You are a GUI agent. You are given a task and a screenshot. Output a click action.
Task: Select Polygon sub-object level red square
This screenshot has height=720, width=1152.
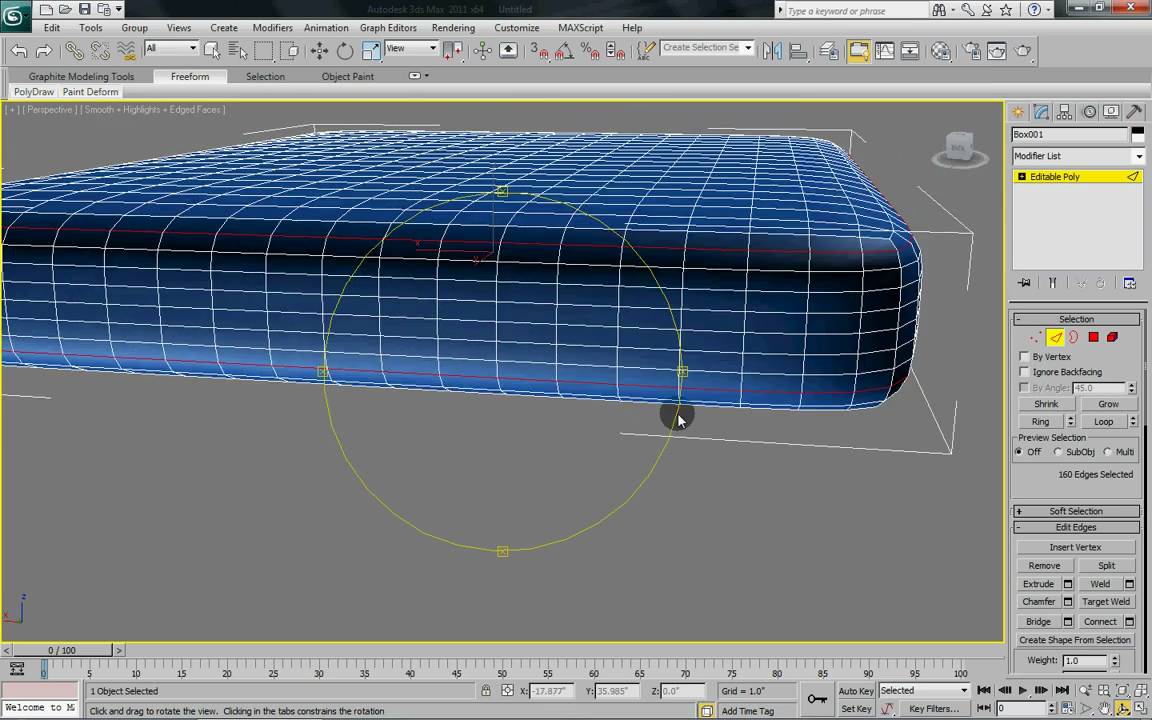point(1093,337)
